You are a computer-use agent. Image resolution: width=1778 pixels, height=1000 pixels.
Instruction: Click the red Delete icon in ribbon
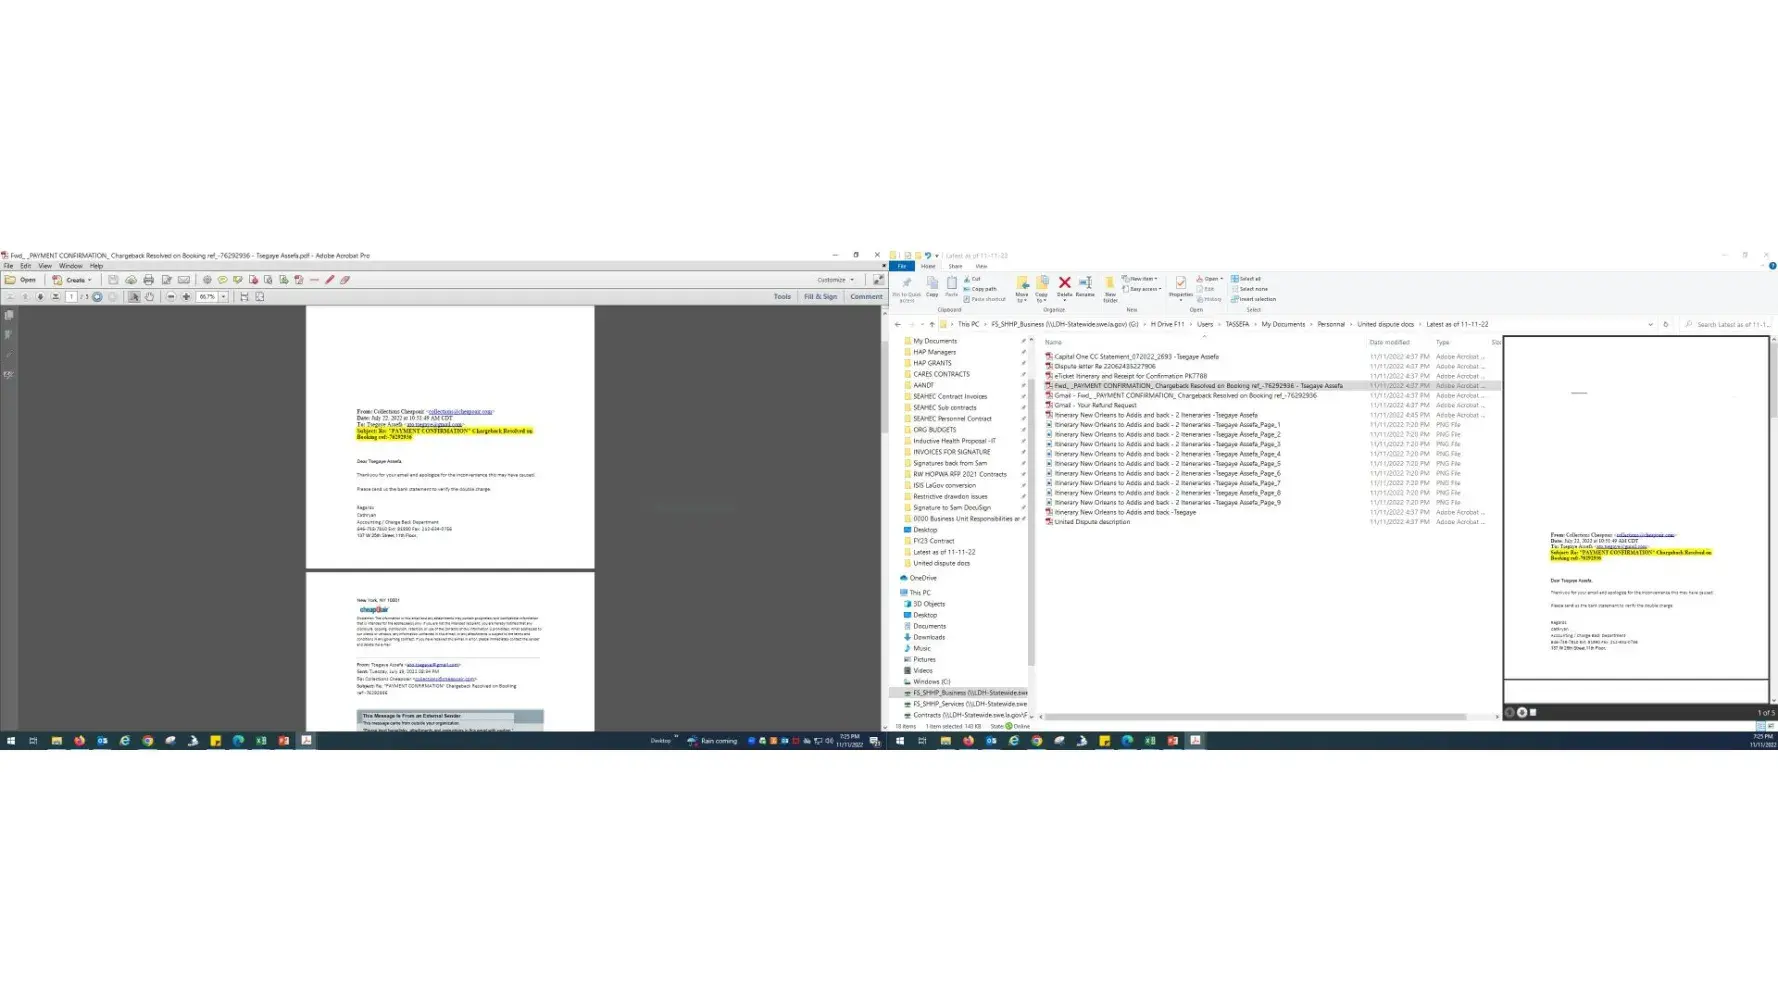click(1065, 287)
